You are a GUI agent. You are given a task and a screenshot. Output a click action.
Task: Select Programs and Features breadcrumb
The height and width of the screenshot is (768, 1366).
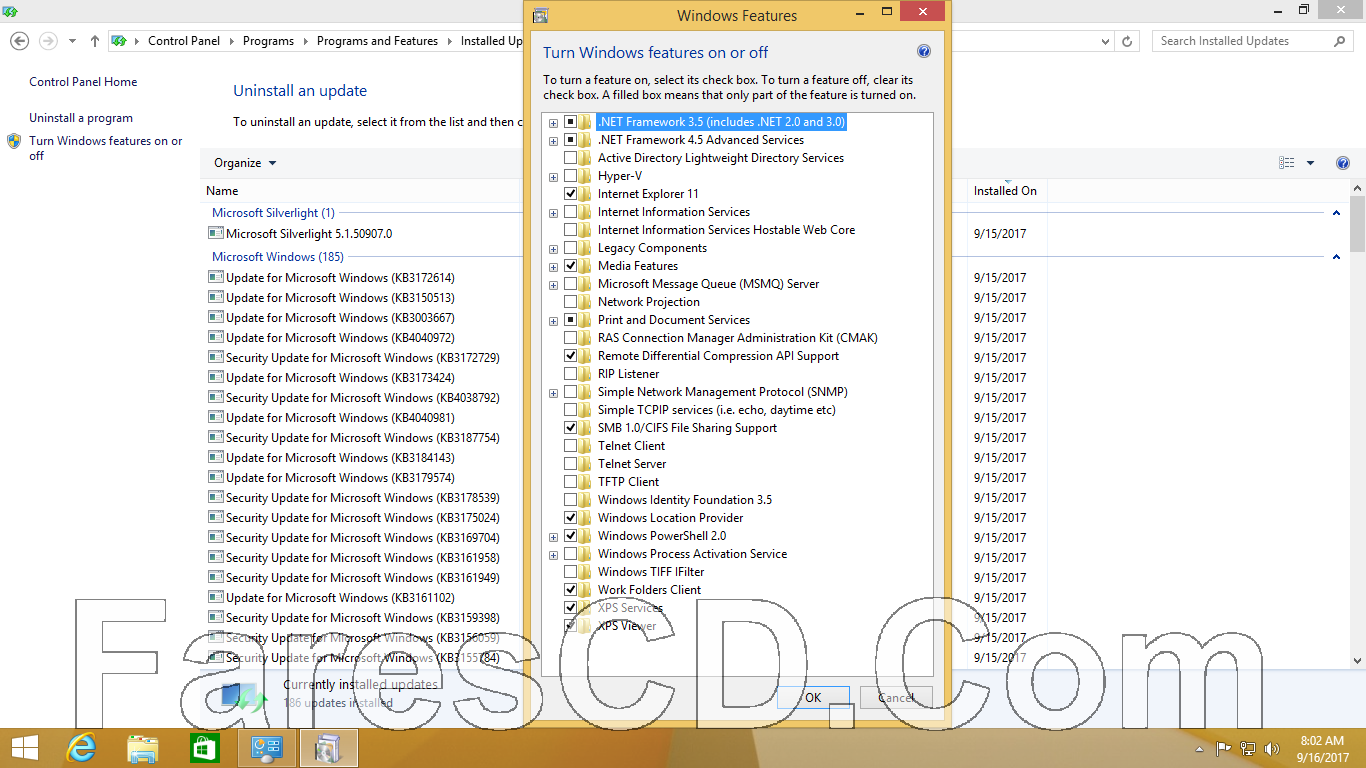(x=377, y=41)
